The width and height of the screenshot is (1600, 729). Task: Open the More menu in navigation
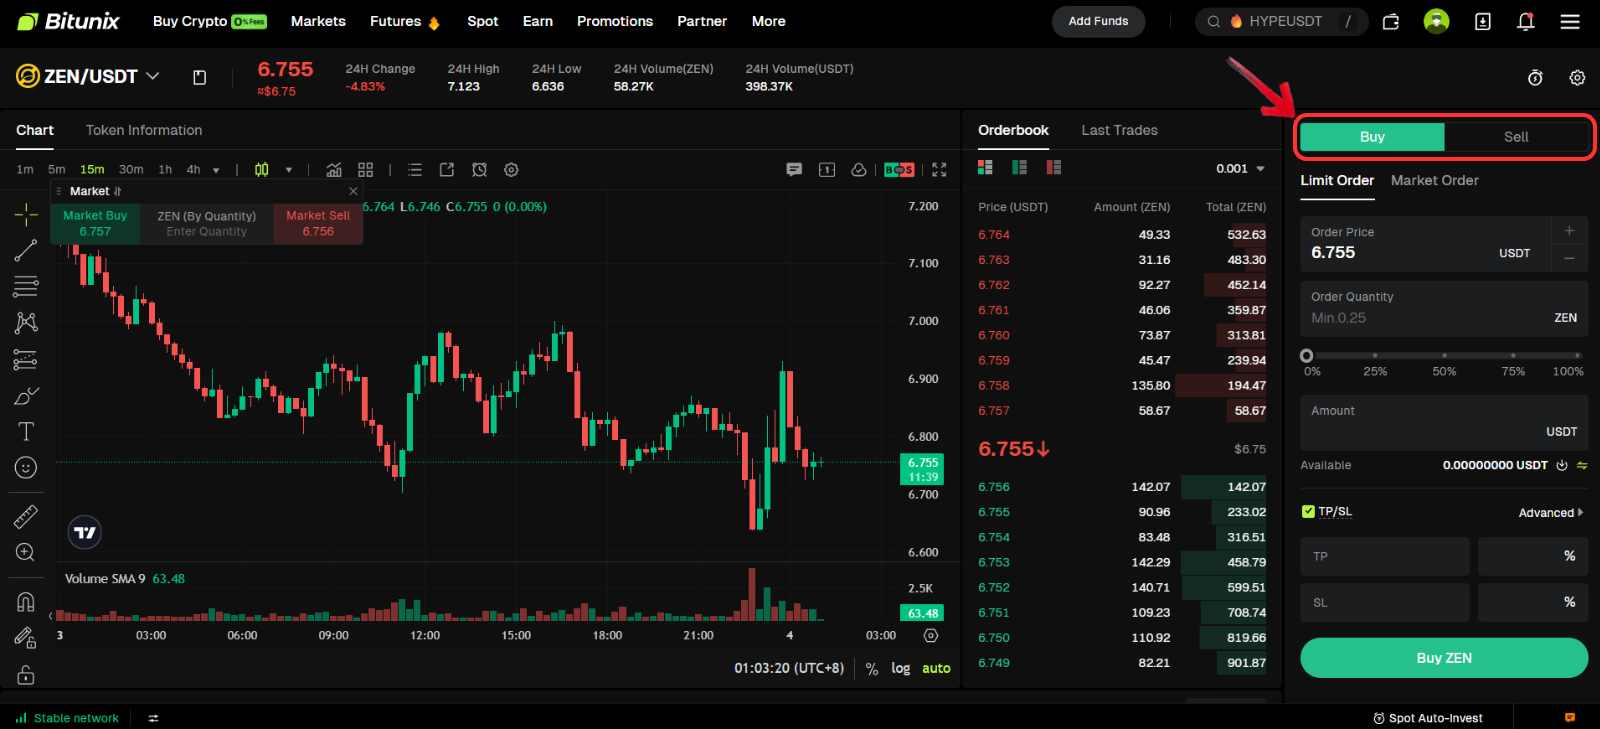[x=768, y=21]
